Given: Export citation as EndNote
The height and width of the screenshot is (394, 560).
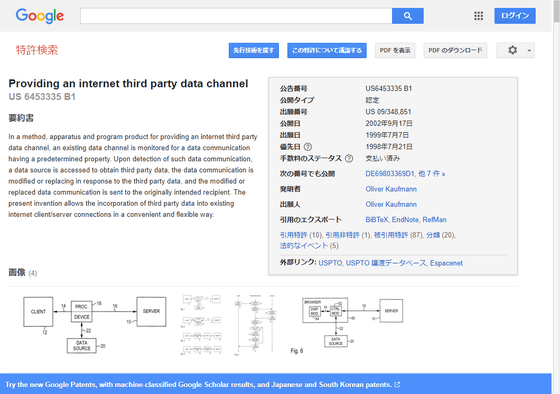Looking at the screenshot, I should click(x=405, y=220).
